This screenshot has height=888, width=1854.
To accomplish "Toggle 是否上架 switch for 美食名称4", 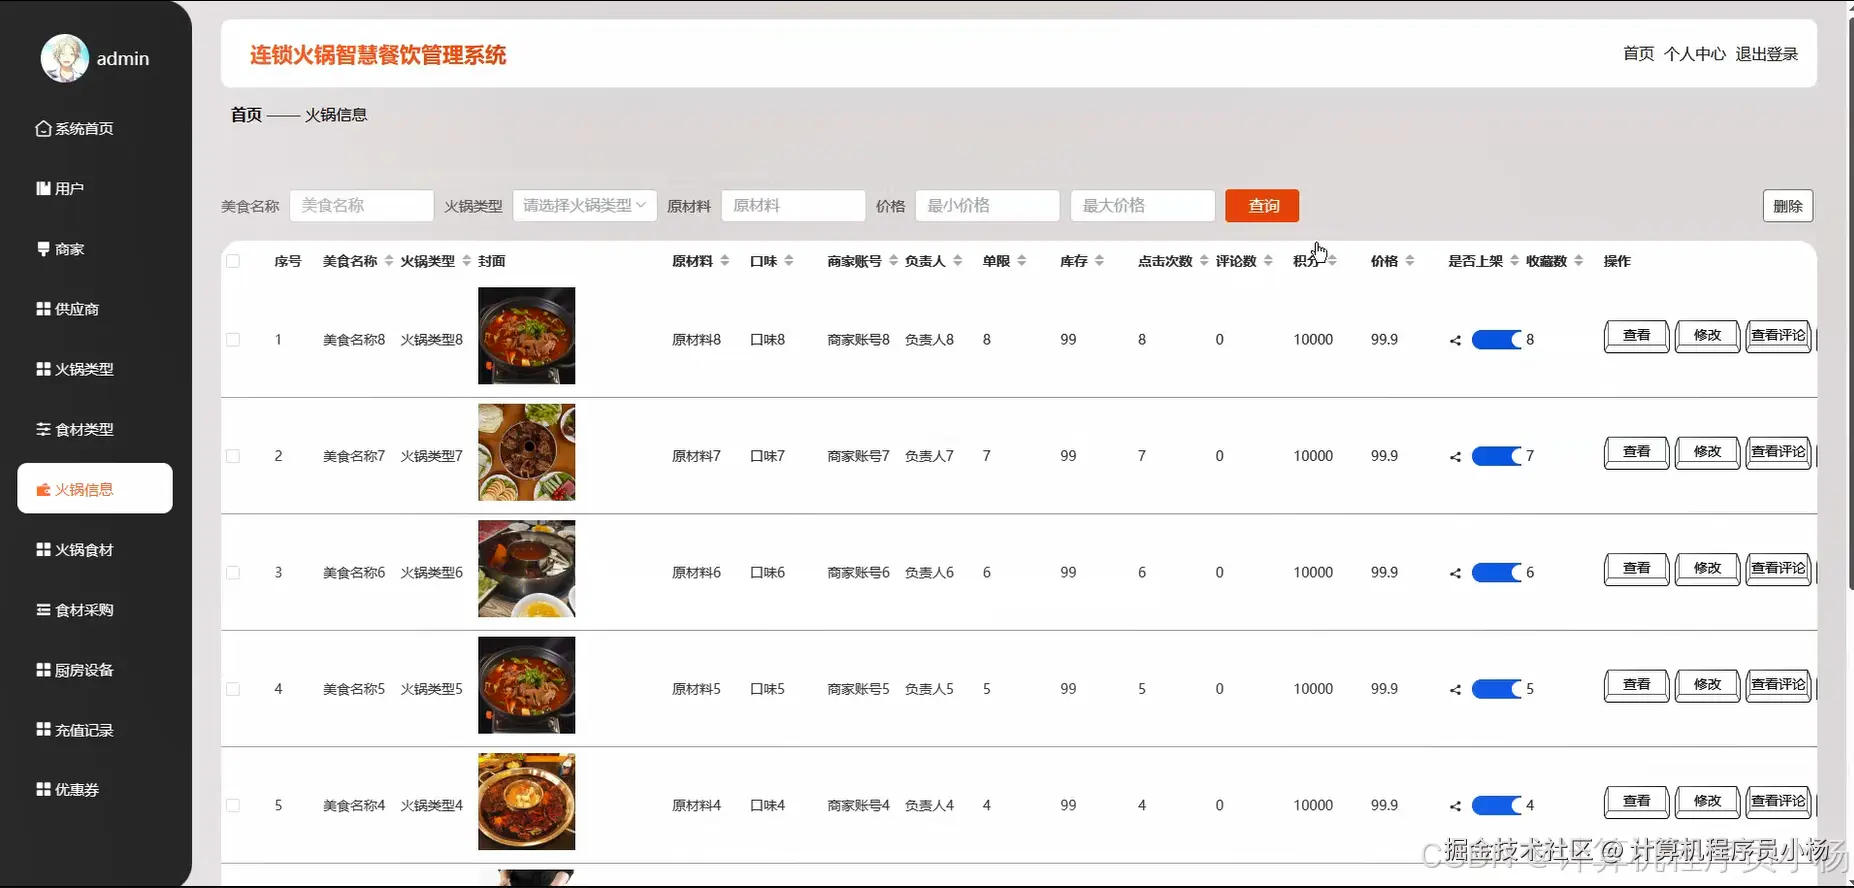I will pyautogui.click(x=1496, y=805).
